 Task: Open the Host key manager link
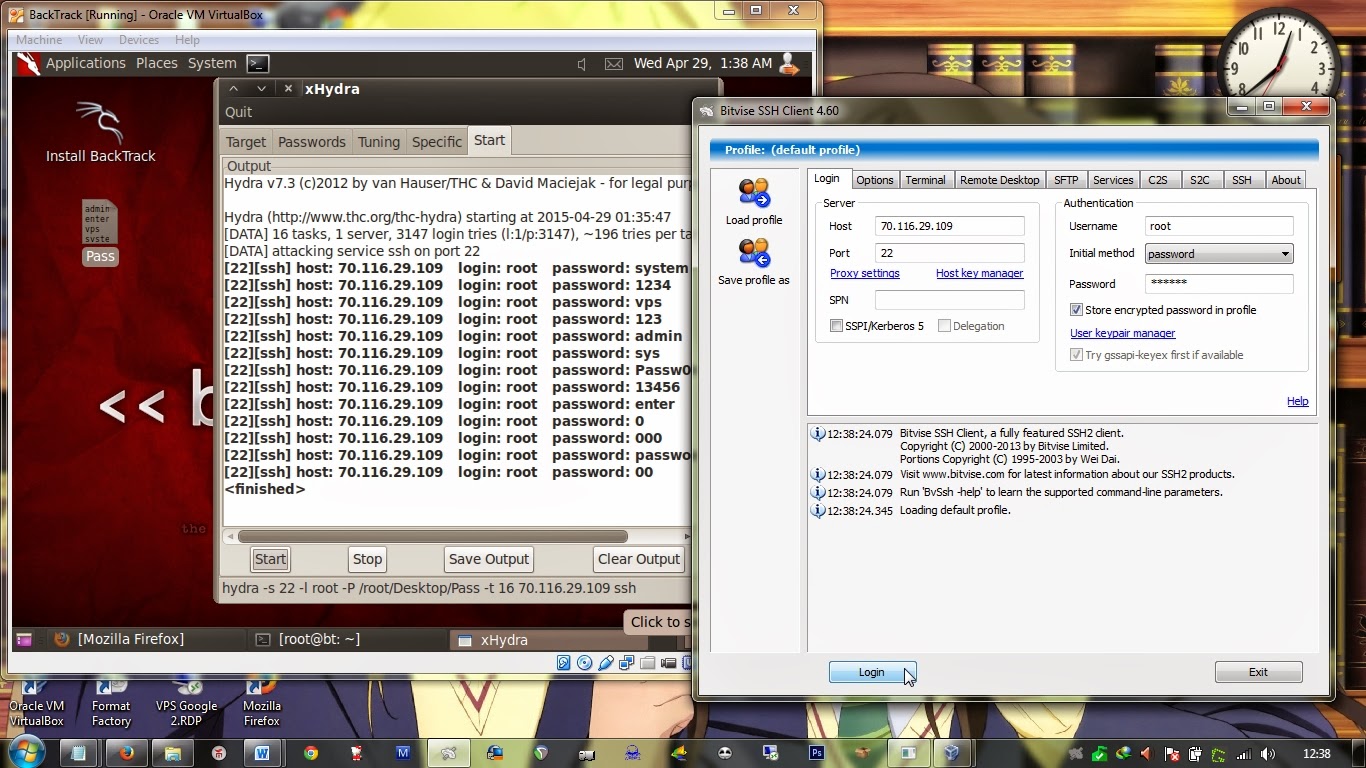click(979, 273)
